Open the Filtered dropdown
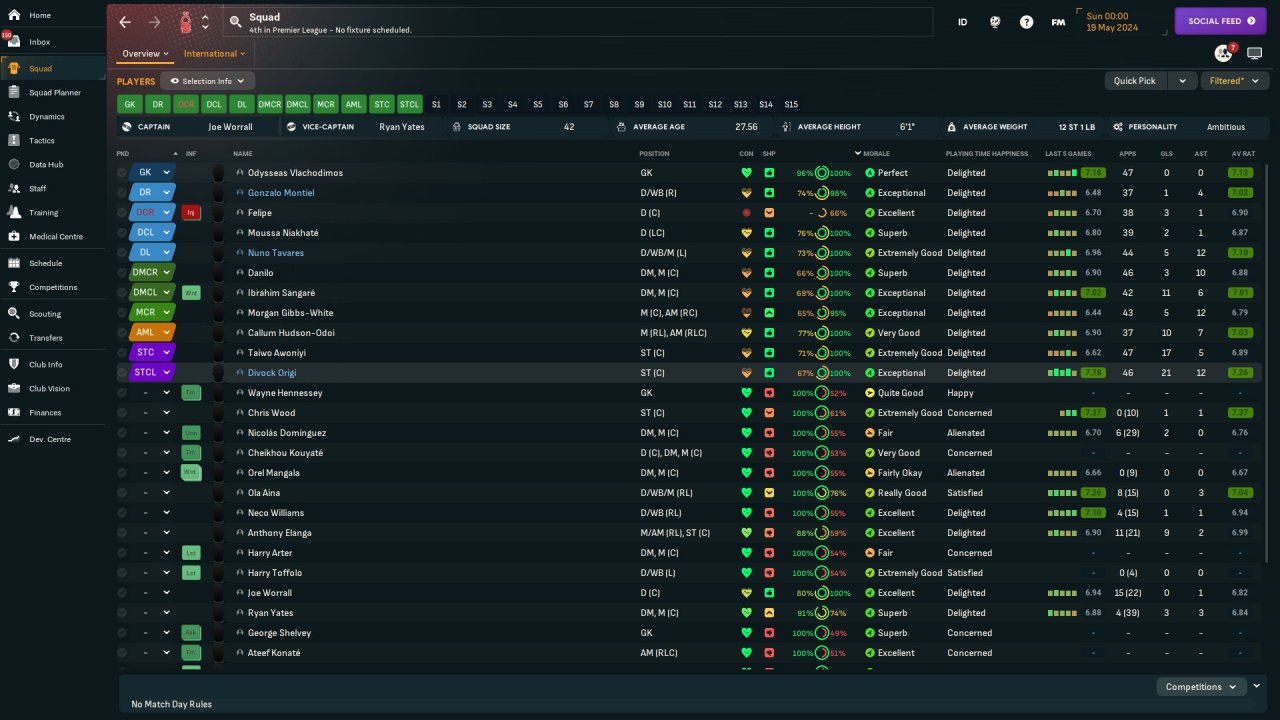This screenshot has height=720, width=1280. 1233,81
